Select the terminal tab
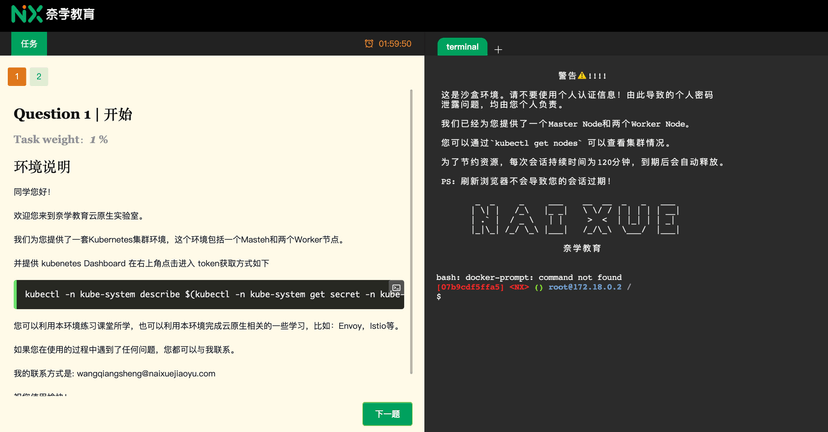 point(463,47)
